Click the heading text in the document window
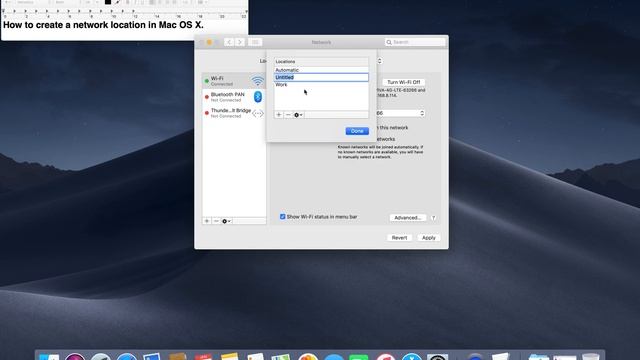Image resolution: width=640 pixels, height=360 pixels. pyautogui.click(x=103, y=25)
